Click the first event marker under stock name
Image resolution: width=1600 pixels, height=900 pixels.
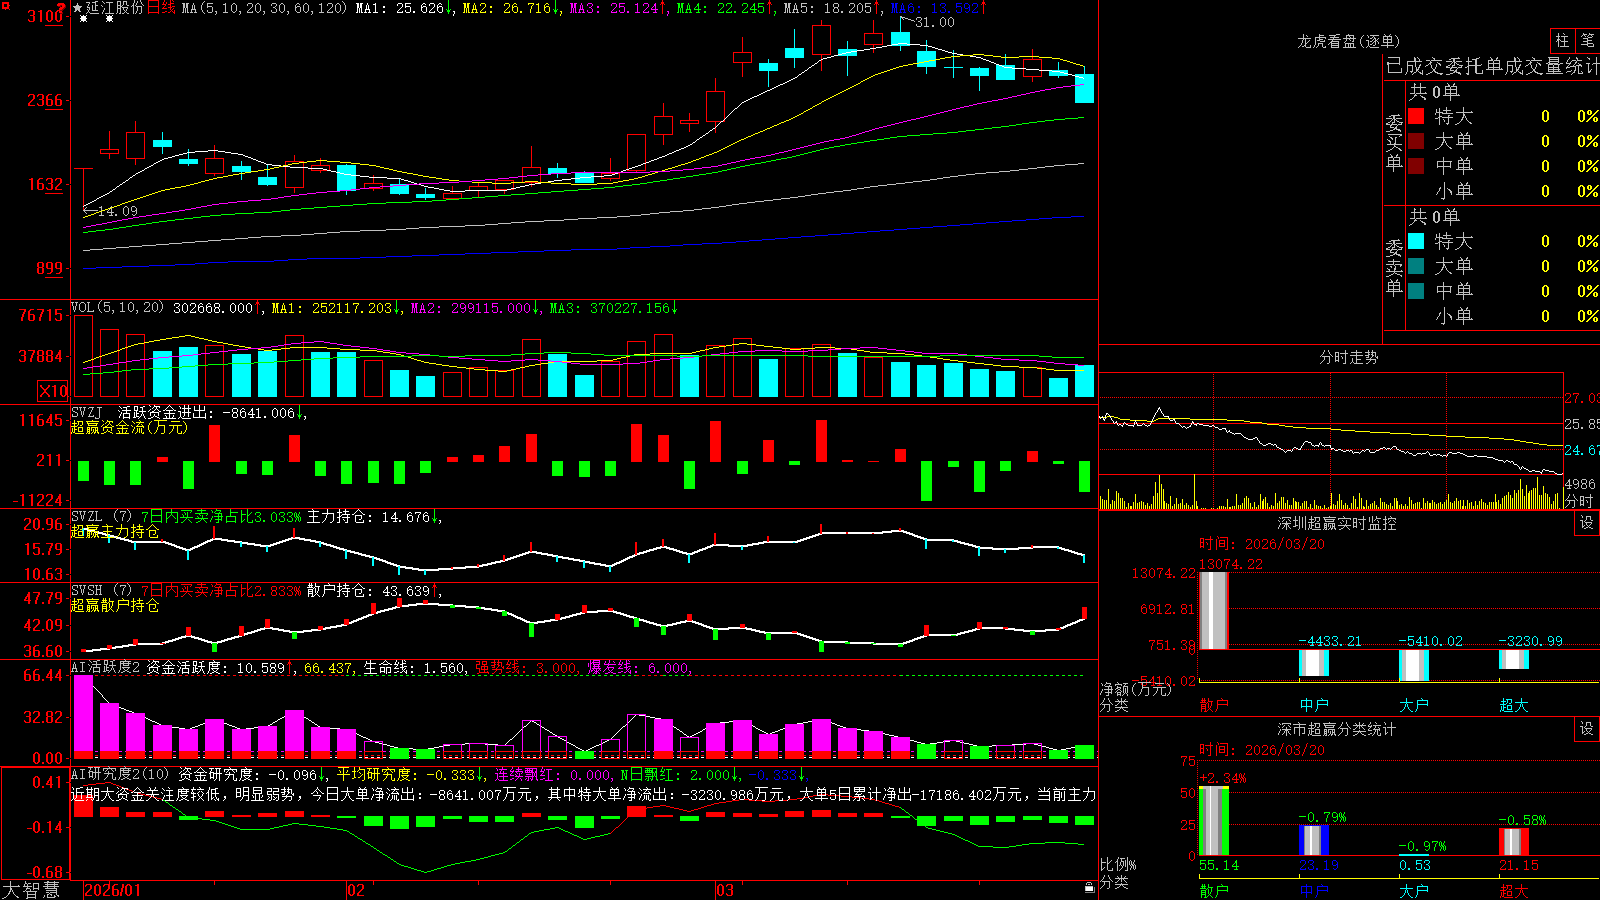point(83,19)
